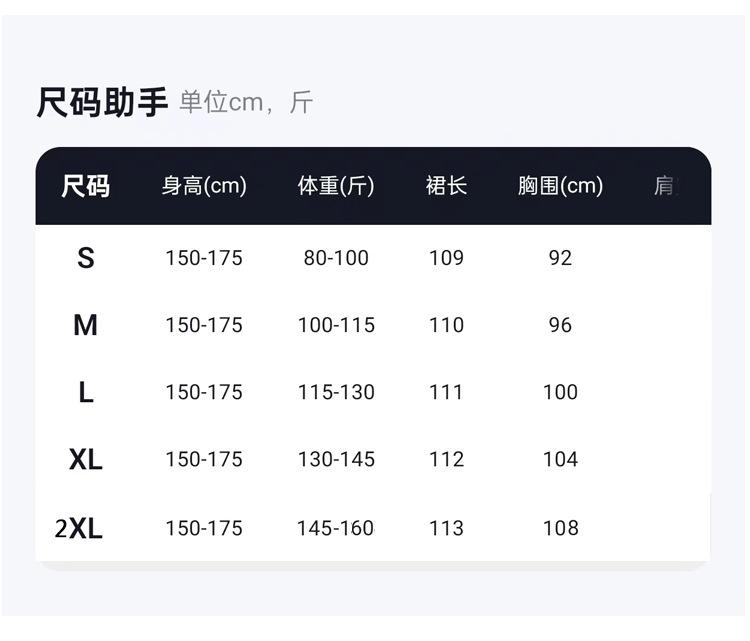The height and width of the screenshot is (641, 750).
Task: Select the S size row label
Action: click(x=86, y=258)
